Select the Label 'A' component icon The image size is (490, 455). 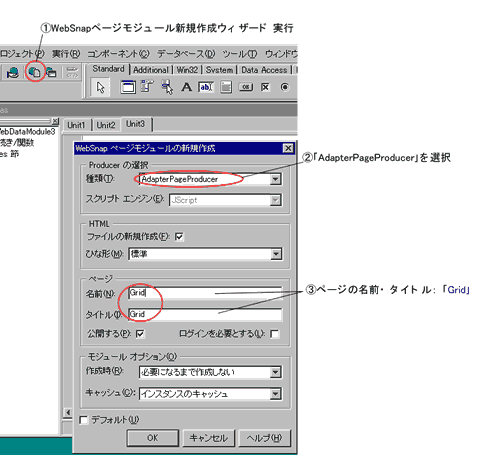pyautogui.click(x=186, y=87)
